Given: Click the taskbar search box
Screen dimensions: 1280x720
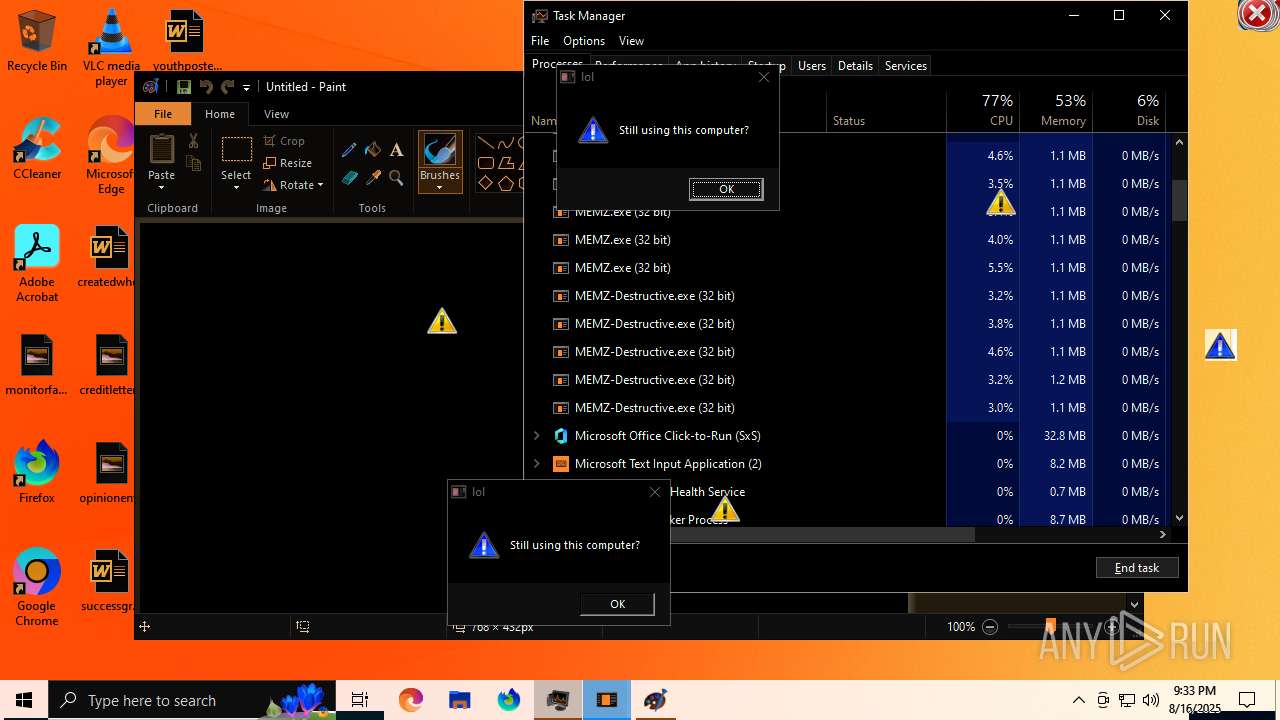Looking at the screenshot, I should (190, 700).
